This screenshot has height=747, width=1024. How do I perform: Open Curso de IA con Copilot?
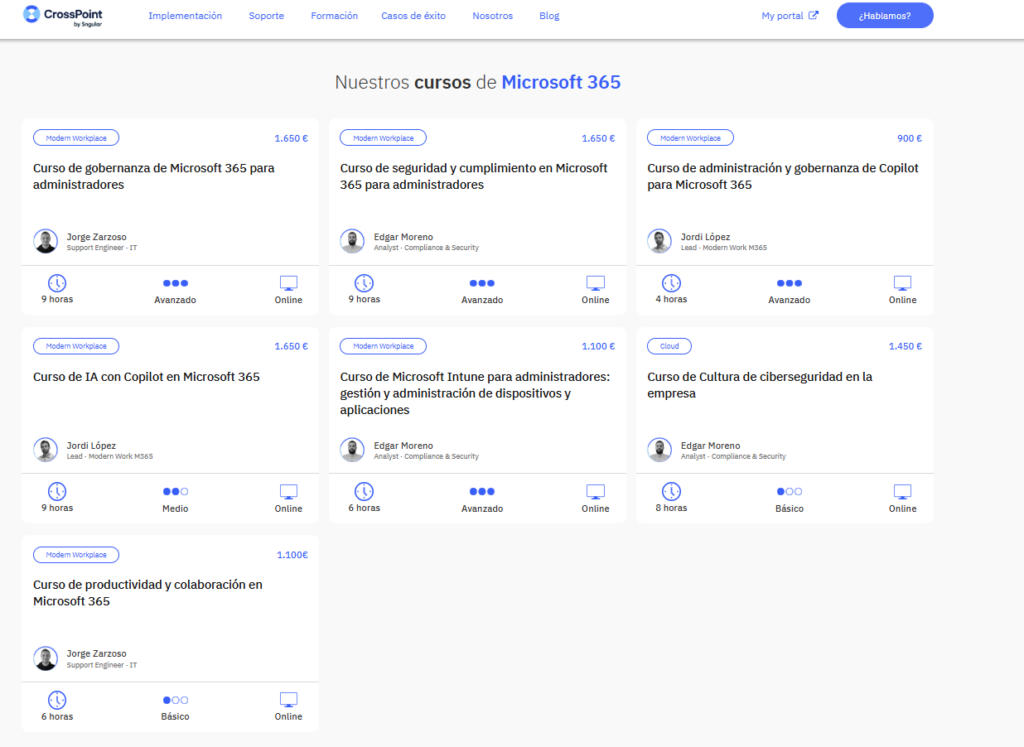[x=146, y=377]
